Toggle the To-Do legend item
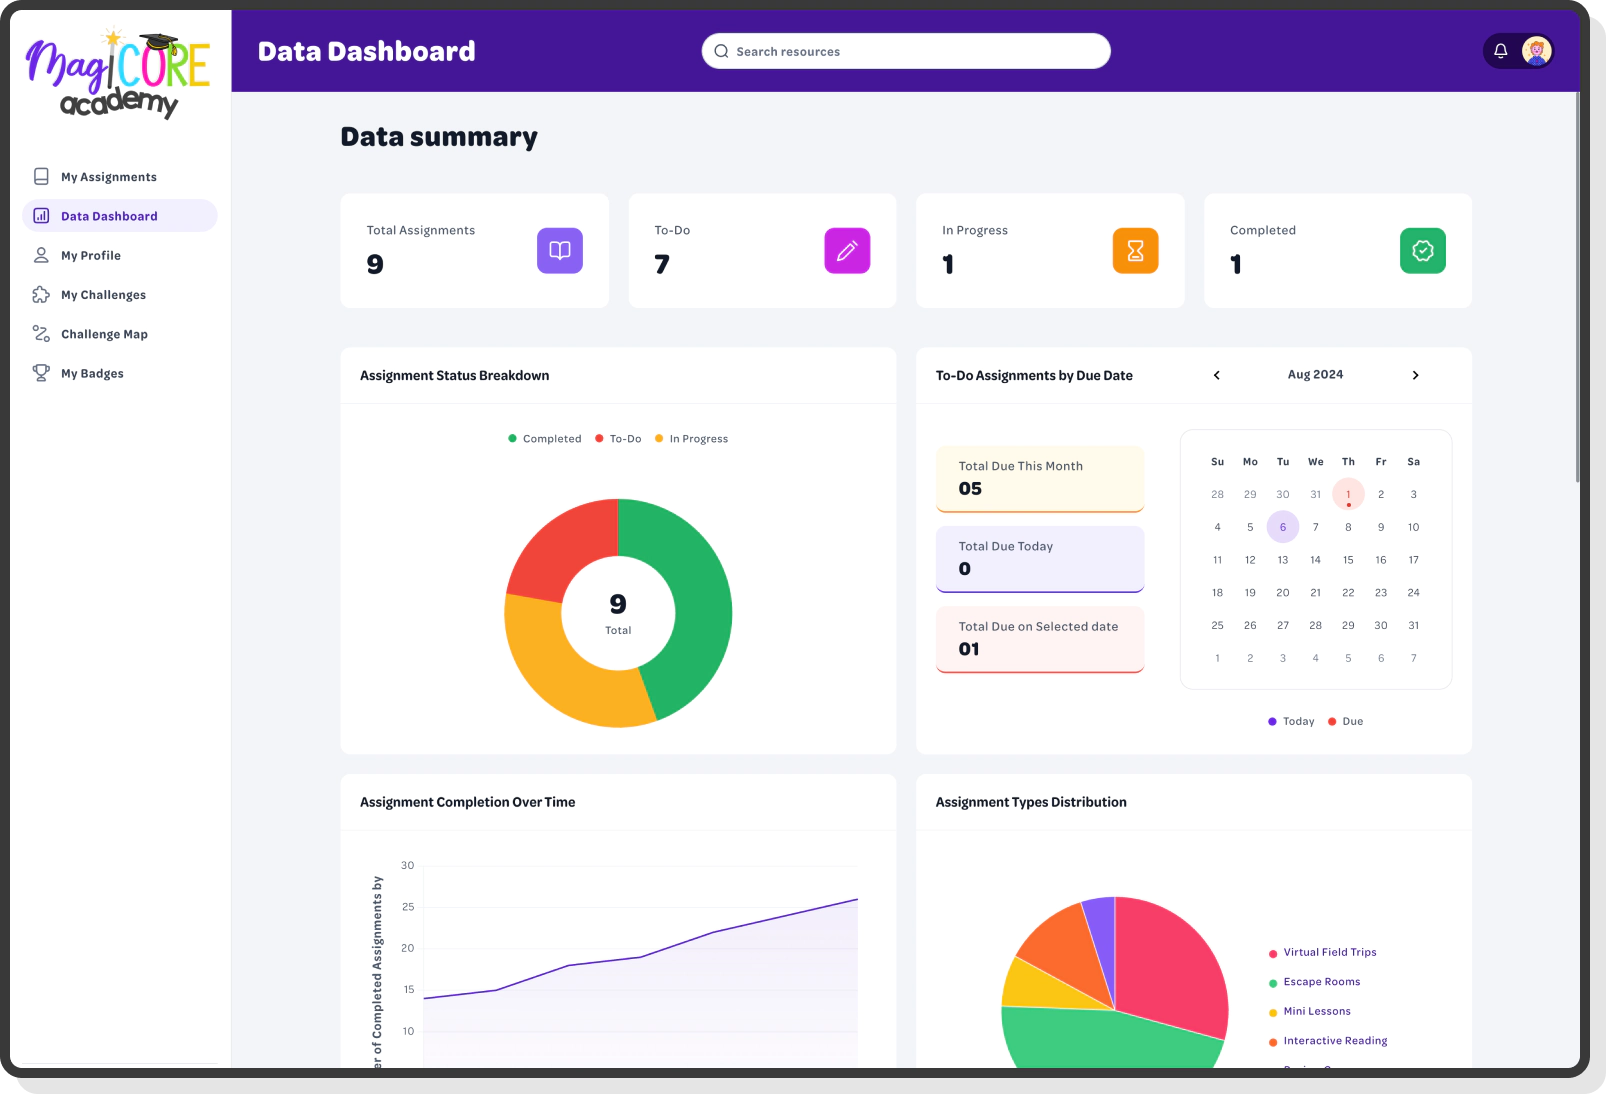Viewport: 1606px width, 1094px height. pos(618,438)
